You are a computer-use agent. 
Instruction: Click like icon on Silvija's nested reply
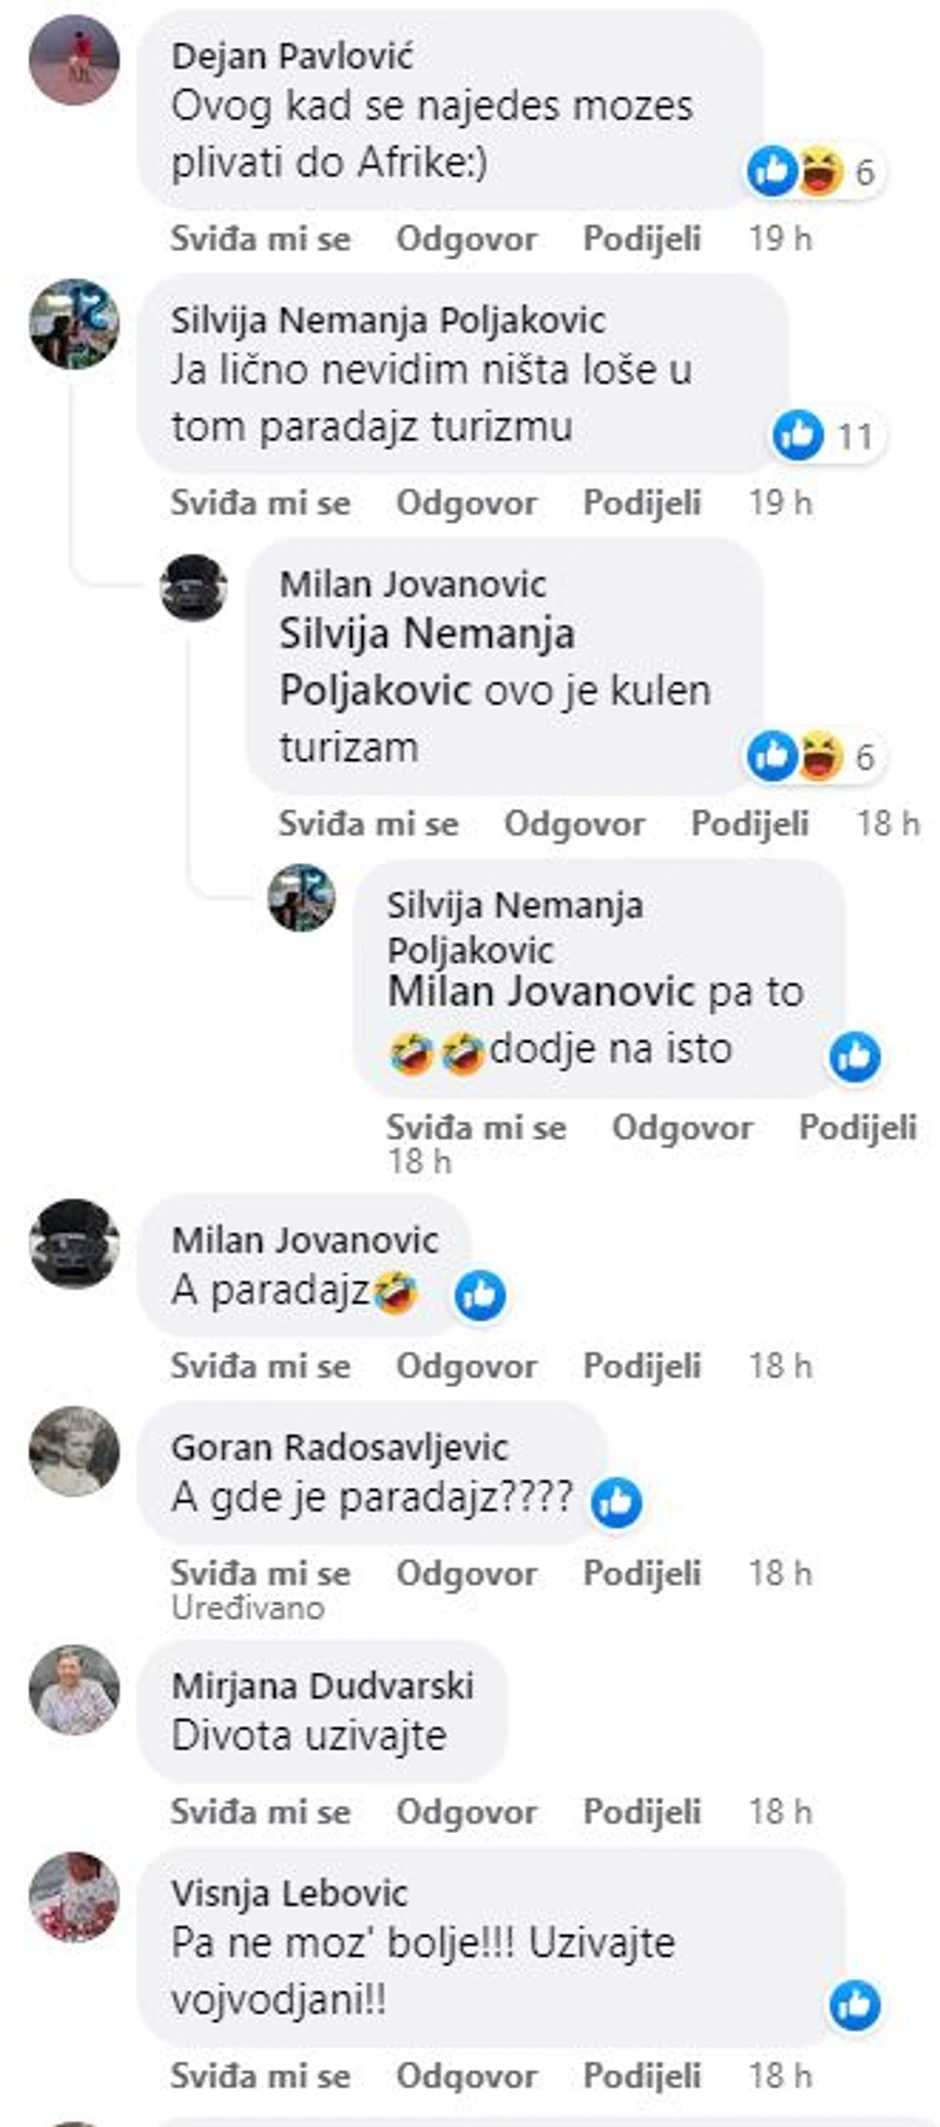(856, 1057)
